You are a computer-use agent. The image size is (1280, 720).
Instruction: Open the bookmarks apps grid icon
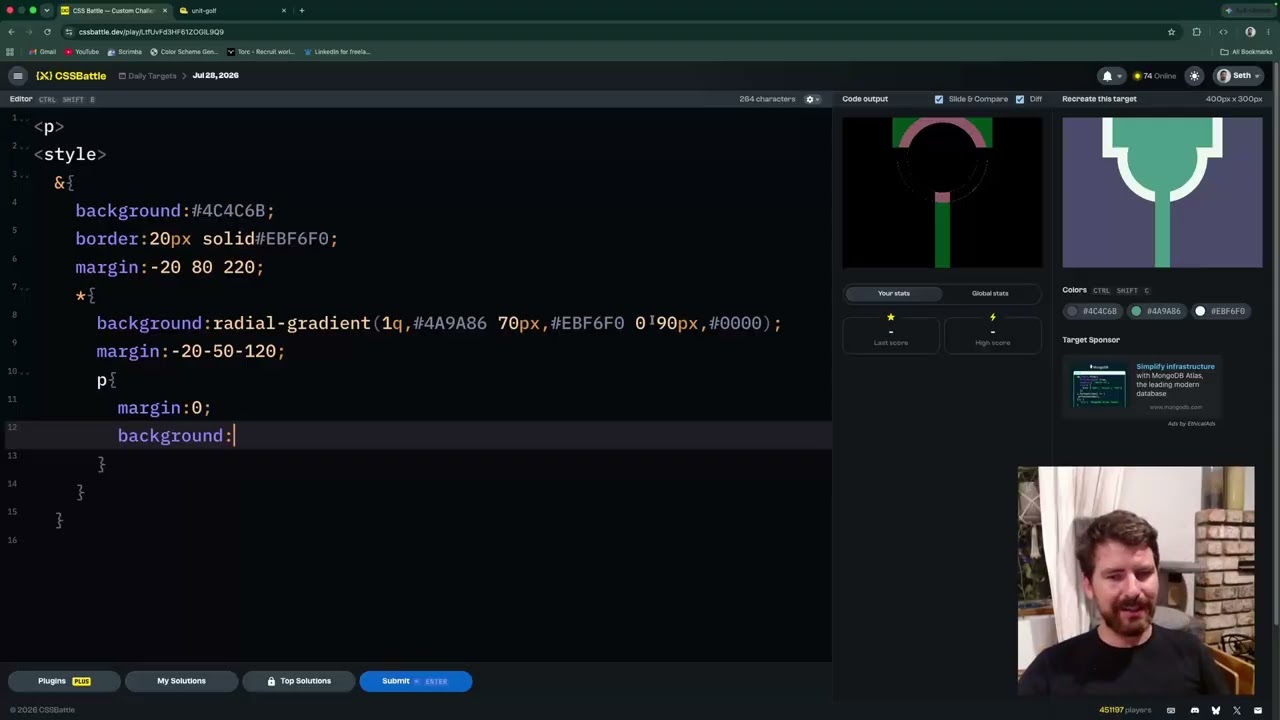[x=10, y=52]
